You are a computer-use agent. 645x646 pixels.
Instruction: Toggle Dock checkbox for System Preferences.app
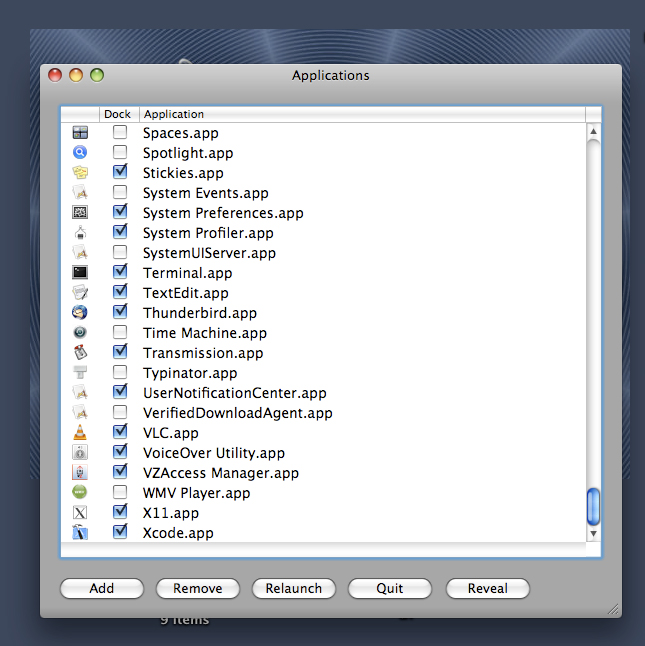click(120, 212)
